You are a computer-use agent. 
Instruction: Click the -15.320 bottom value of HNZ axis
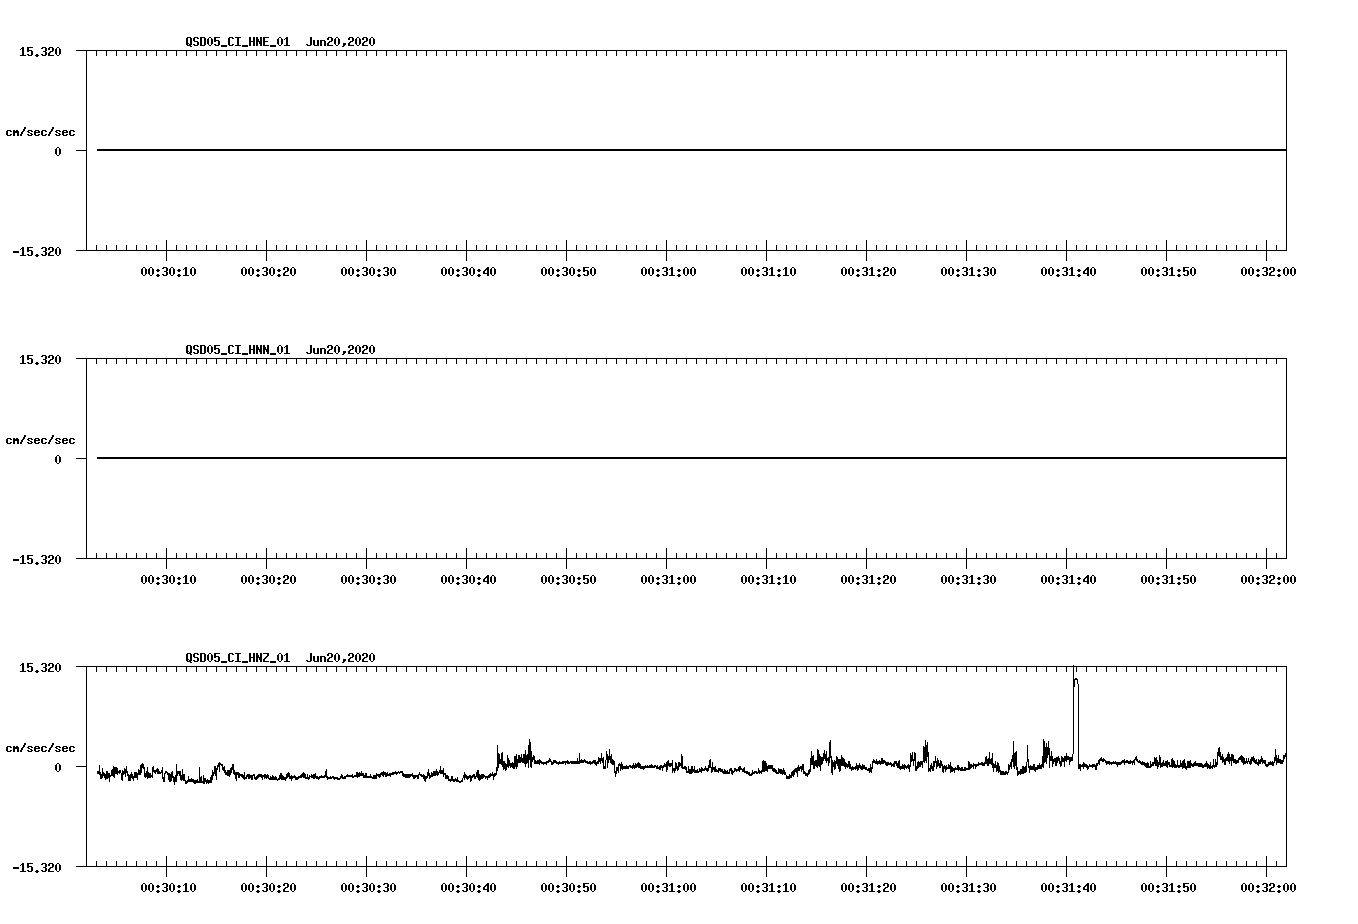[x=36, y=868]
